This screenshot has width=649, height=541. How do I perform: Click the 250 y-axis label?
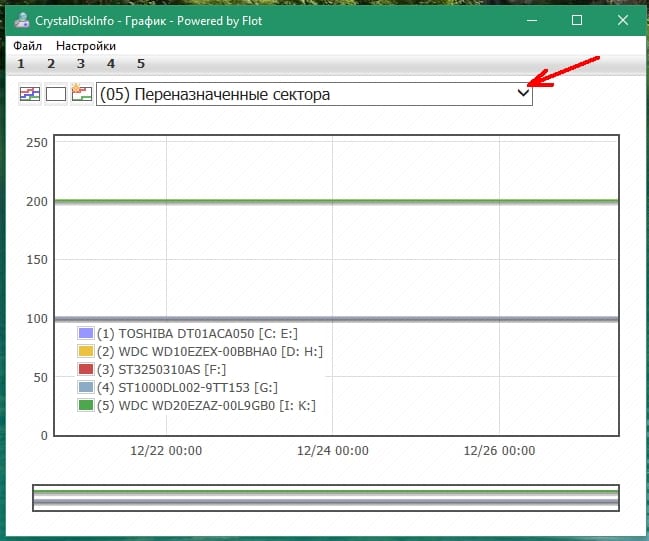pos(37,143)
